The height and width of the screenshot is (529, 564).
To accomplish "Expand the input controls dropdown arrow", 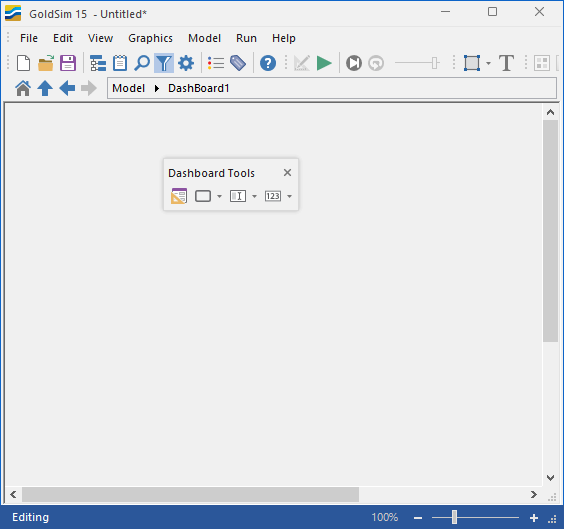I will (254, 196).
